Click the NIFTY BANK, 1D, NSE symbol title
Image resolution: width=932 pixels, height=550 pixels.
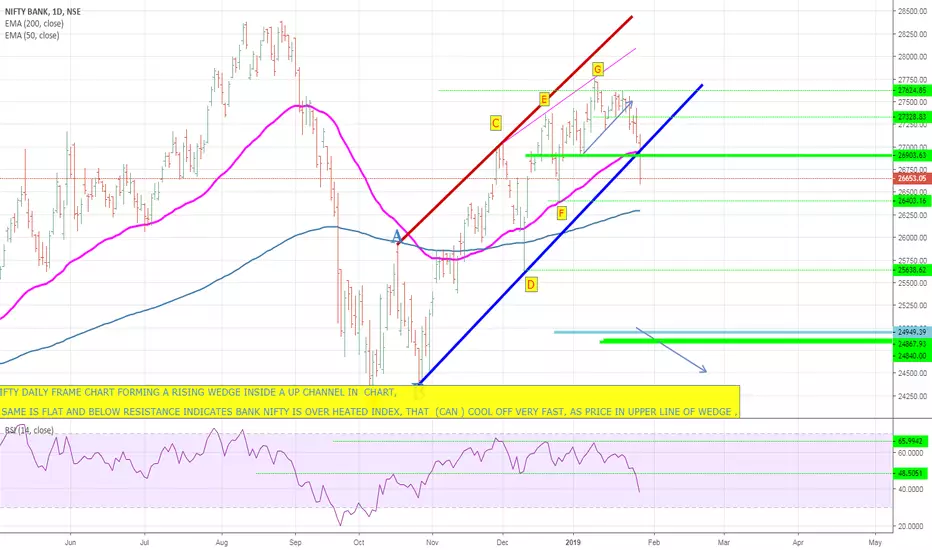tap(43, 12)
